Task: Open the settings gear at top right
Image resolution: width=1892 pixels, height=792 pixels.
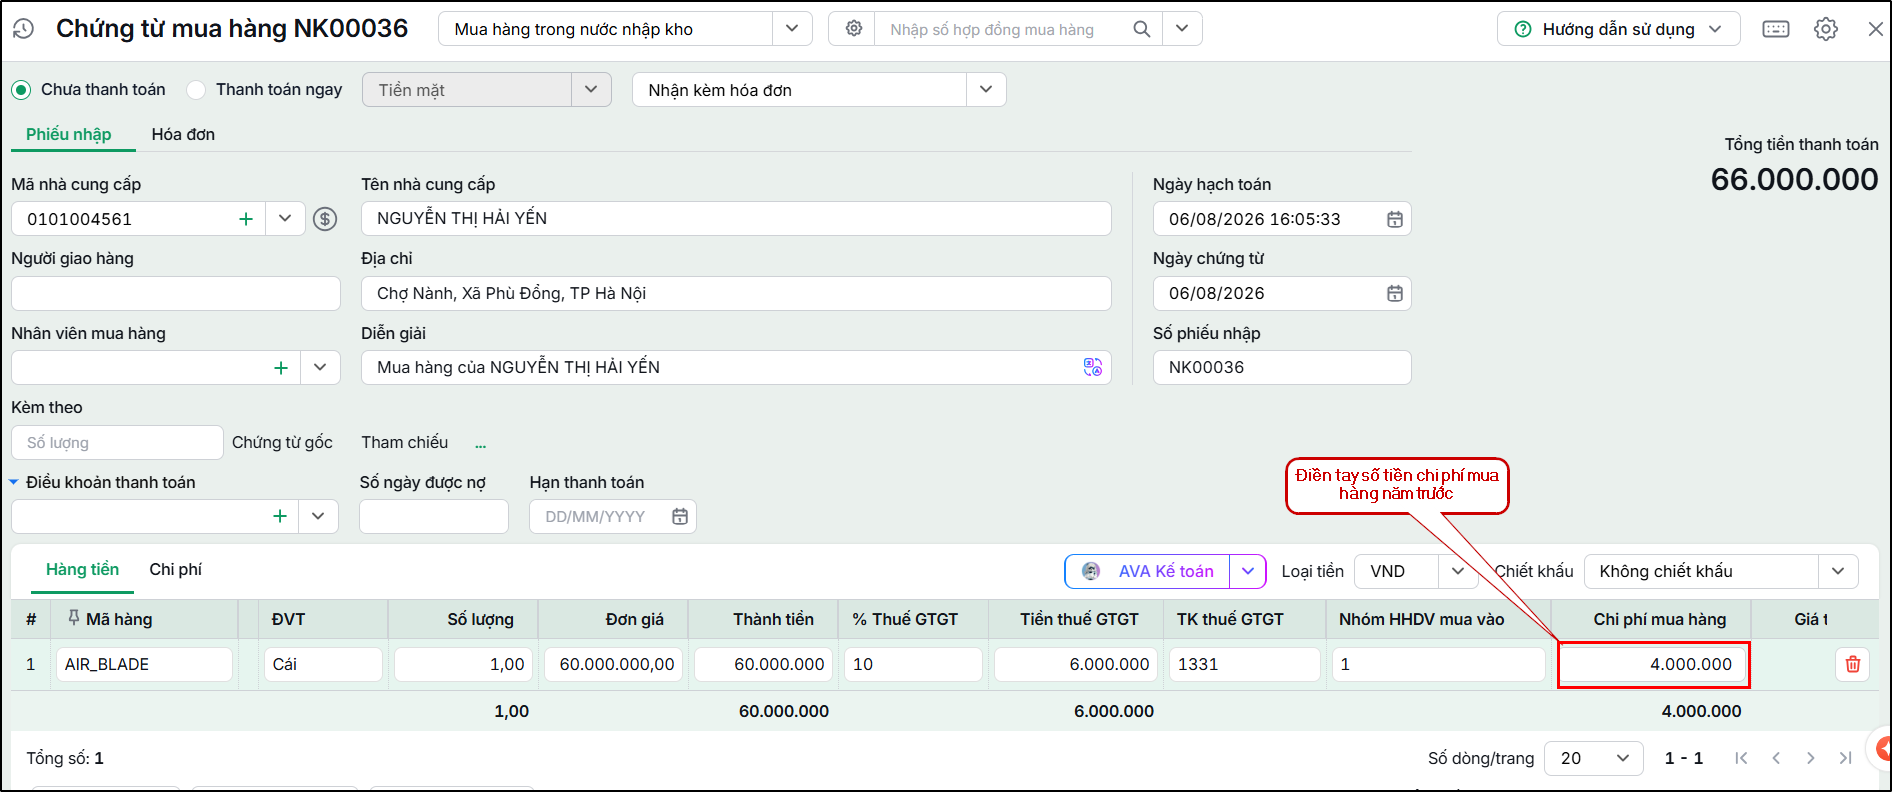Action: click(1826, 29)
